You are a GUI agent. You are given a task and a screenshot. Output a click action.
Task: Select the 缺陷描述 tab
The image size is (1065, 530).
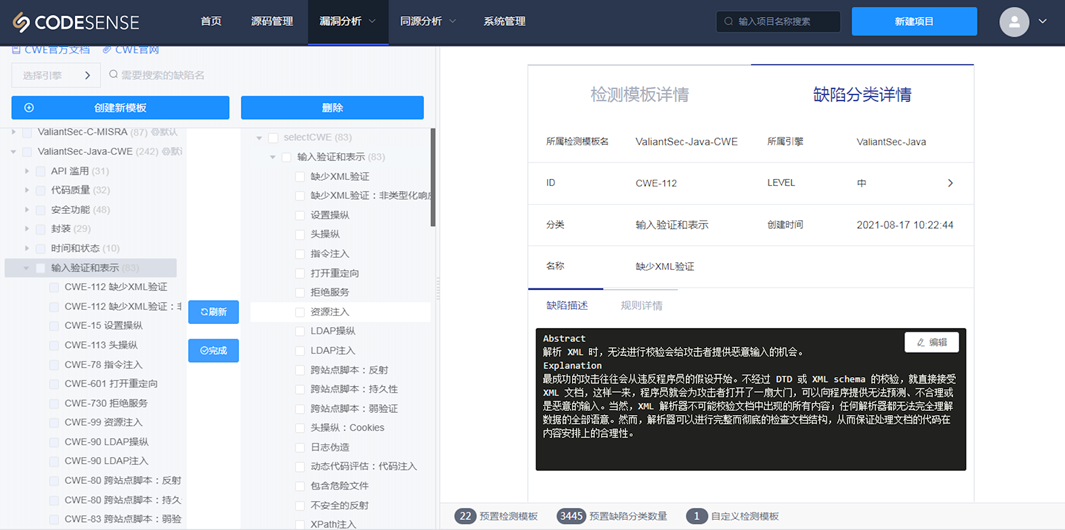click(x=567, y=306)
